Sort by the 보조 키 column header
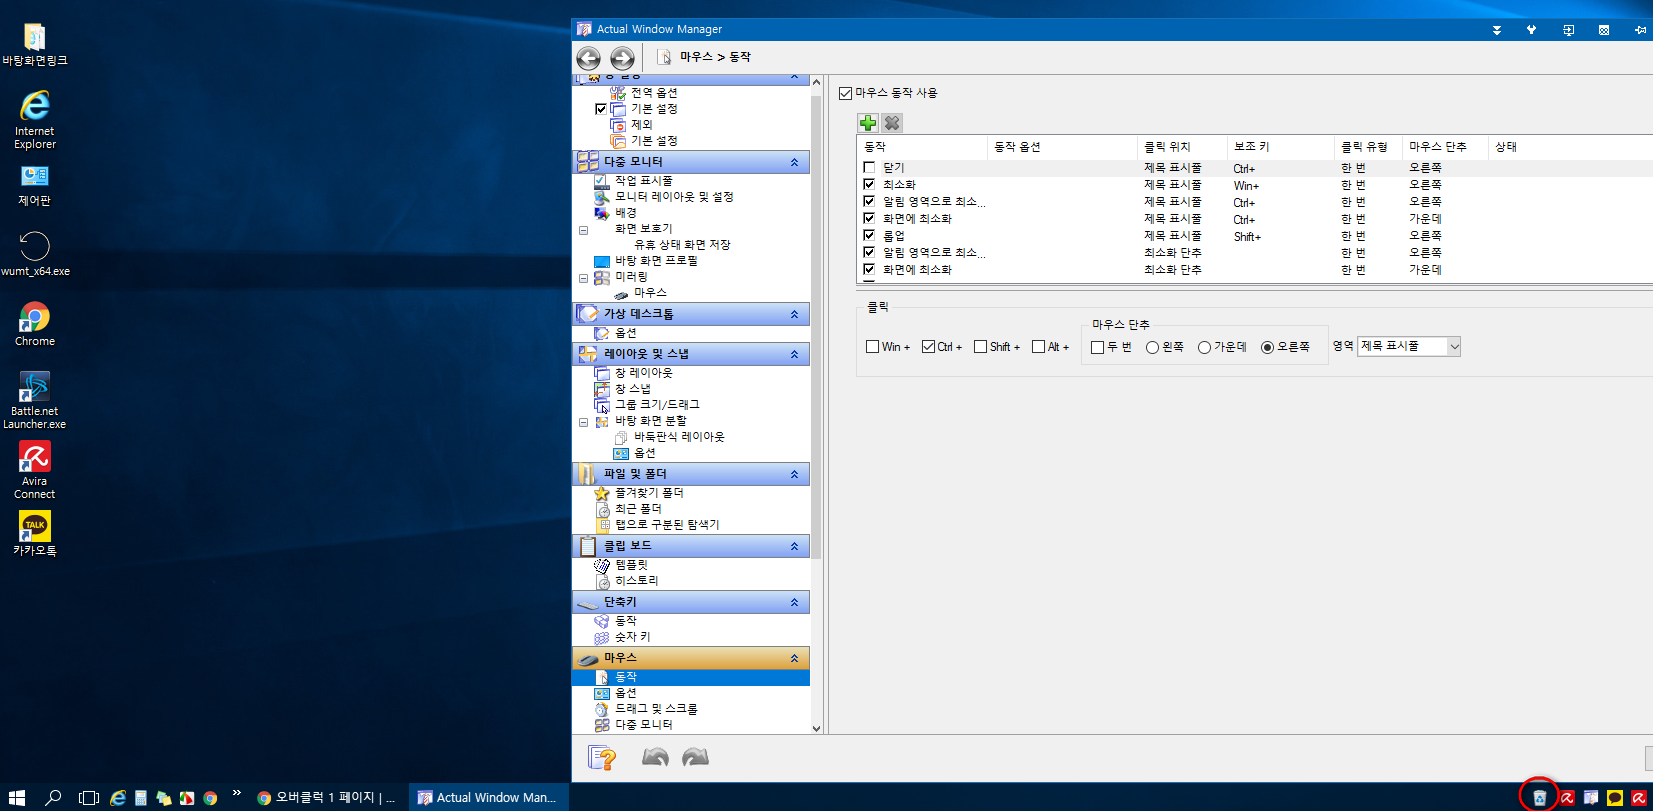Screen dimensions: 1653x811 [1281, 147]
